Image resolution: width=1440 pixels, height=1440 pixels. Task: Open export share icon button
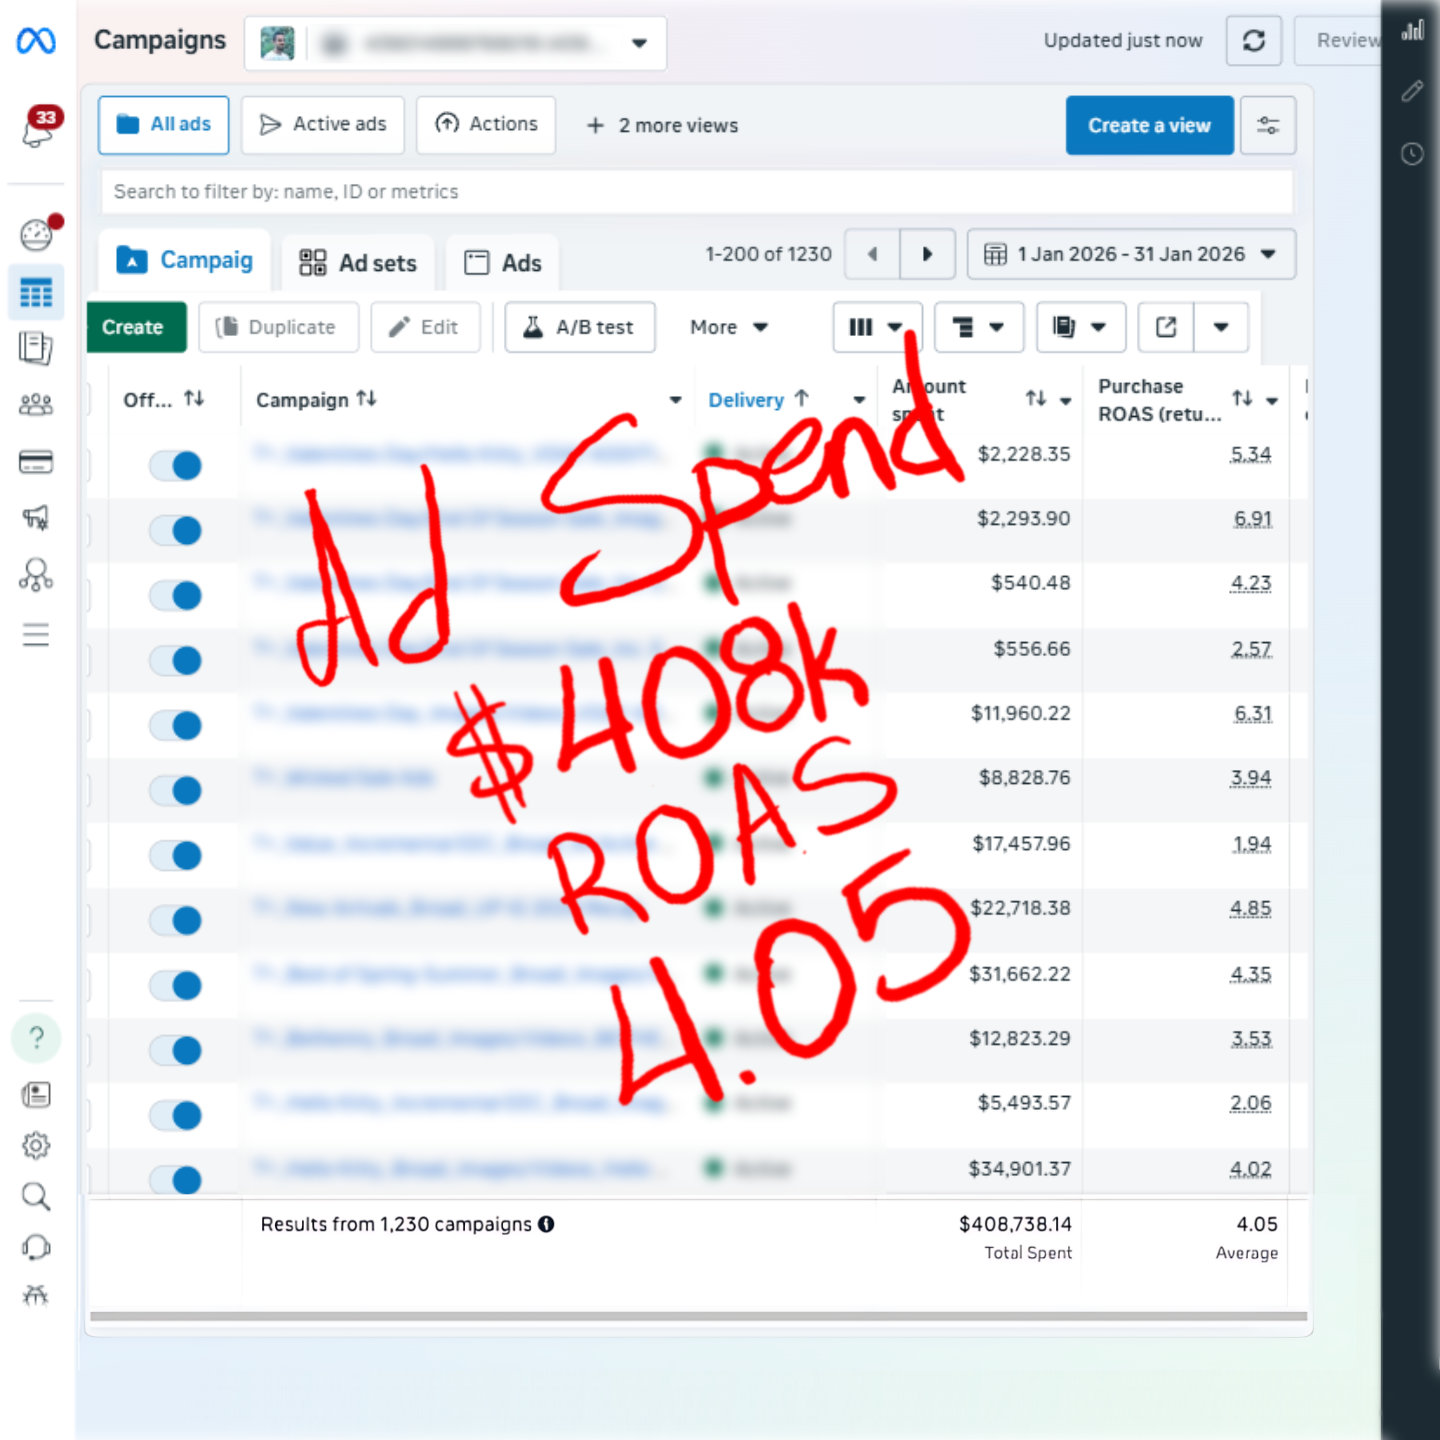[x=1166, y=327]
